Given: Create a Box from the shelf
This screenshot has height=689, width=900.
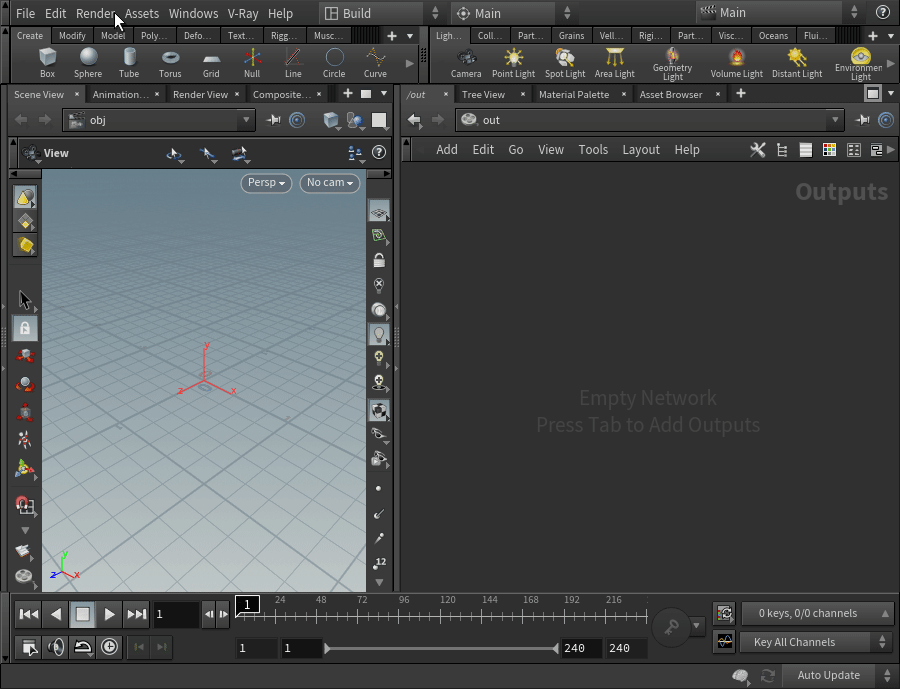Looking at the screenshot, I should (47, 63).
